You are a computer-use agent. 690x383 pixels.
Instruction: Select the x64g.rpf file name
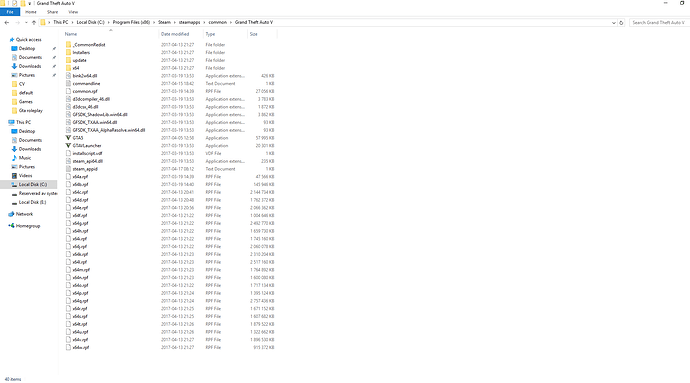point(81,223)
